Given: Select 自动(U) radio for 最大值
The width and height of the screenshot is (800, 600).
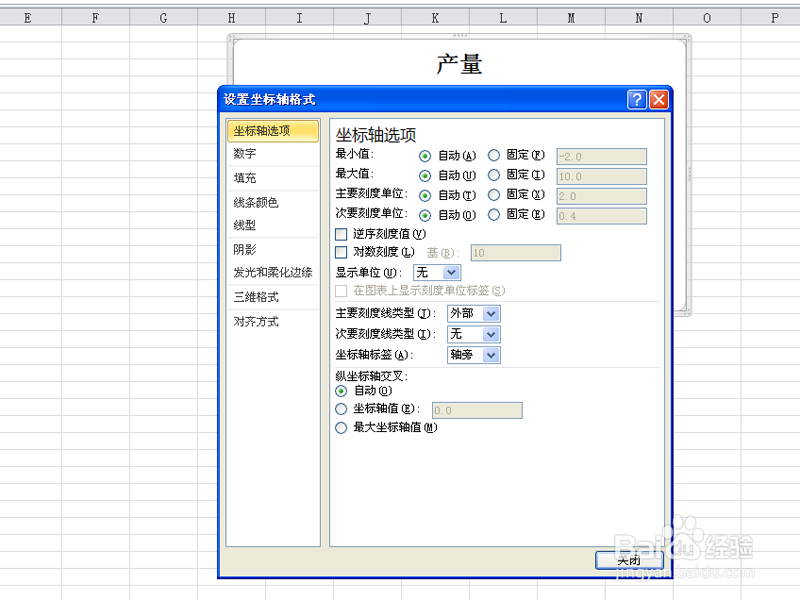Looking at the screenshot, I should click(424, 176).
